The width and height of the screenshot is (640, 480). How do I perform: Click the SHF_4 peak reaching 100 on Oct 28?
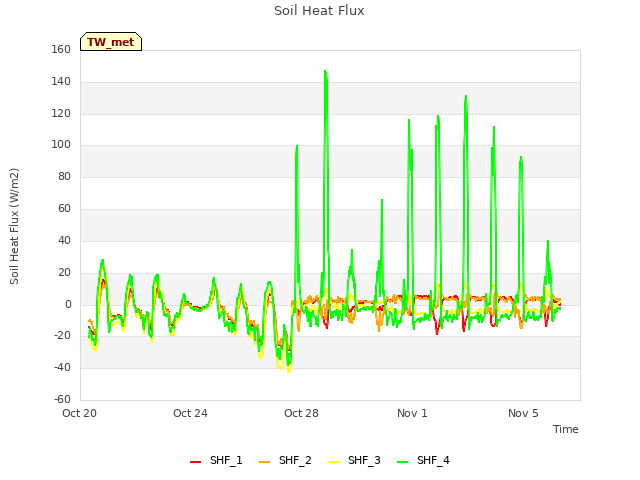click(297, 146)
